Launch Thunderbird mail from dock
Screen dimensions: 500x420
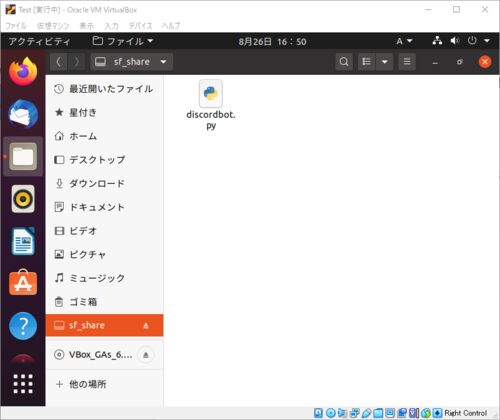23,114
